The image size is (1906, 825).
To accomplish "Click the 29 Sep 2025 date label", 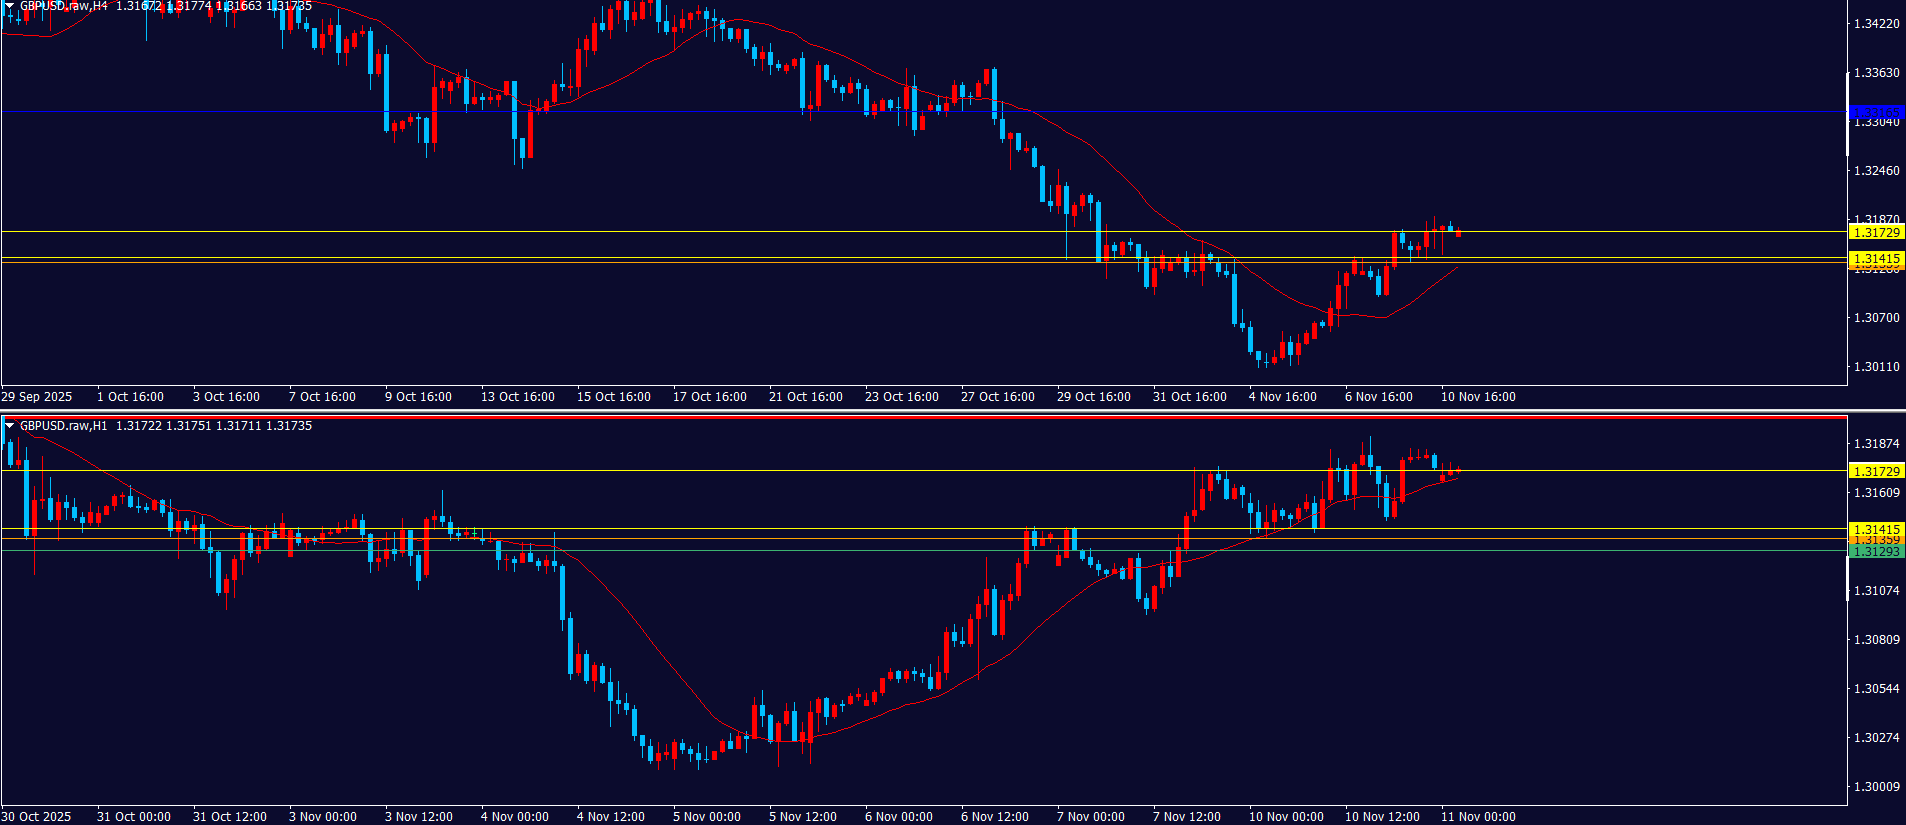I will pos(37,397).
